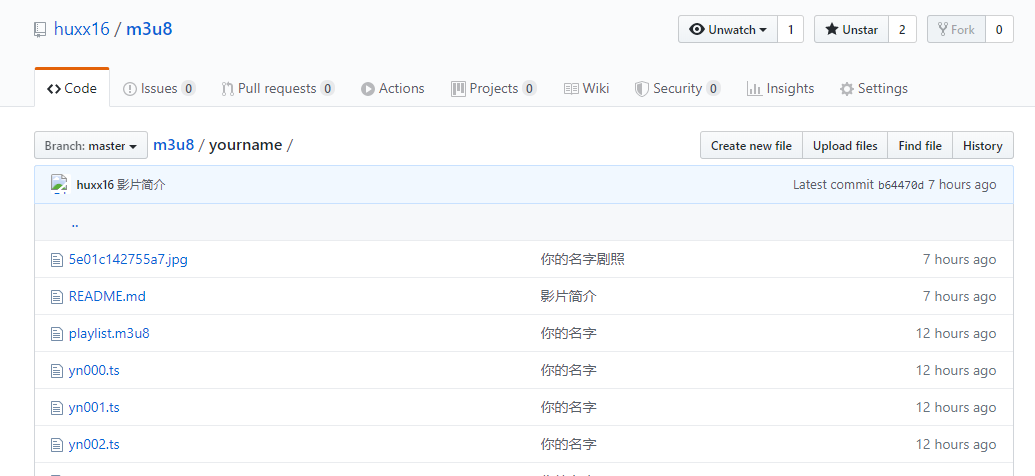Open yn001.ts row commit 你的名字
1035x476 pixels.
[x=568, y=407]
